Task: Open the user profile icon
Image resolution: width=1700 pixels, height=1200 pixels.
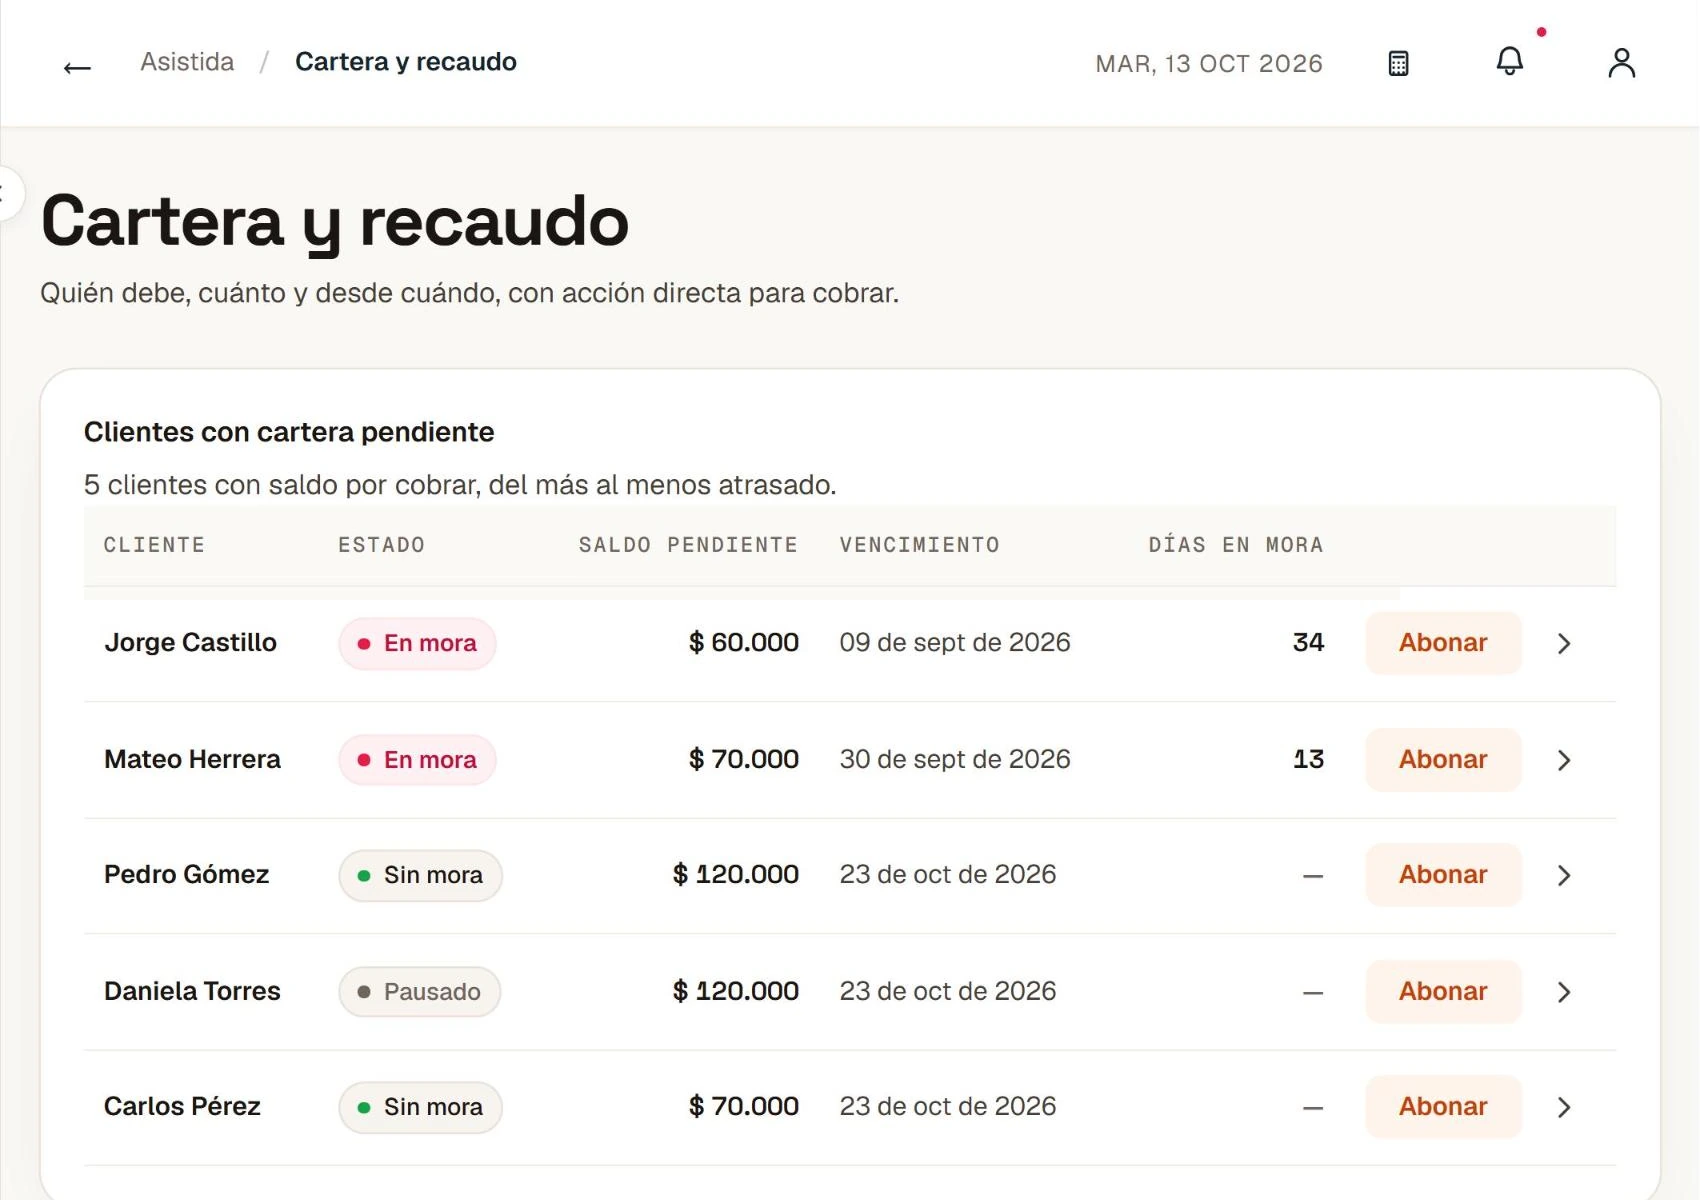Action: pos(1621,63)
